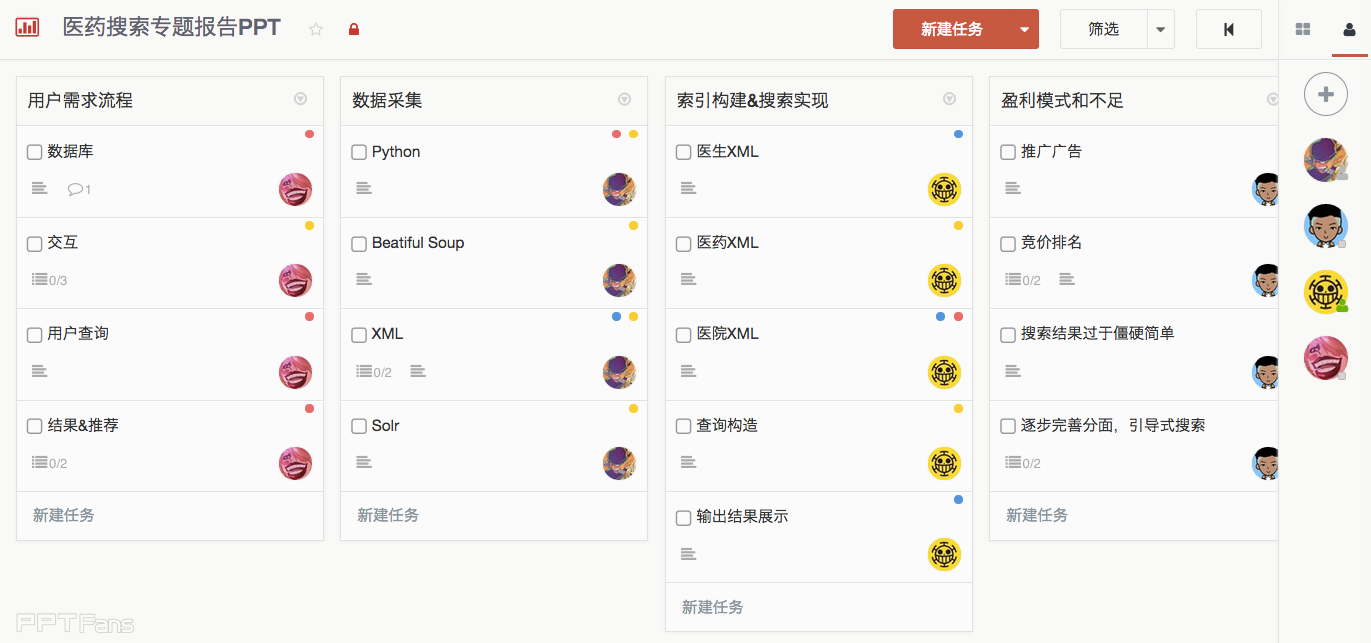Viewport: 1371px width, 643px height.
Task: Add a new member with plus icon
Action: (x=1325, y=95)
